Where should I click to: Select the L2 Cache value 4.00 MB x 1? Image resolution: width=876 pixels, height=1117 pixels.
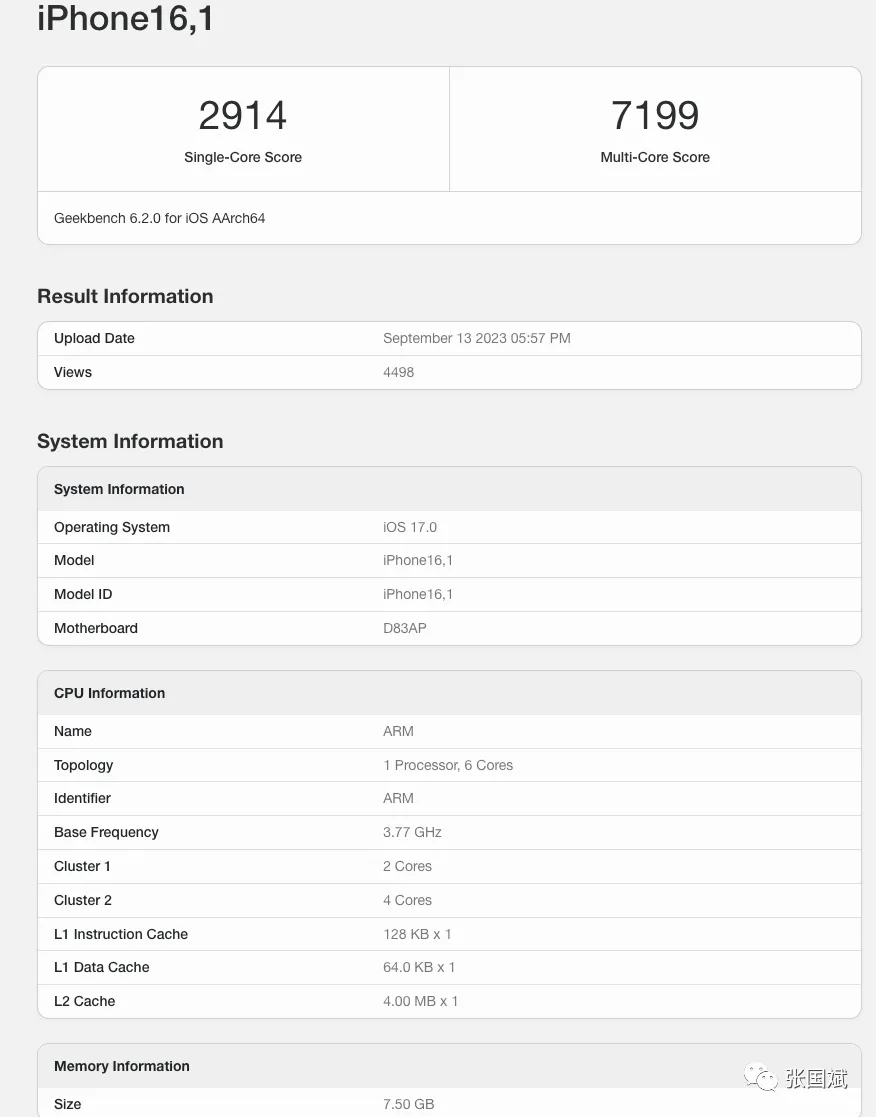click(420, 1001)
